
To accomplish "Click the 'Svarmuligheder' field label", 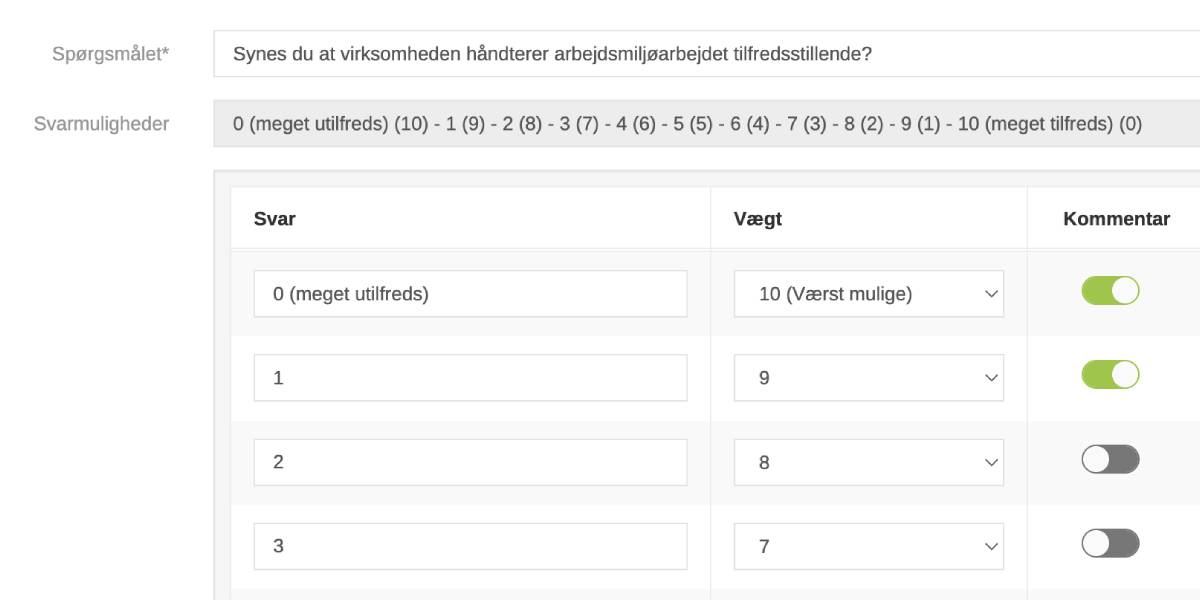I will [x=102, y=124].
